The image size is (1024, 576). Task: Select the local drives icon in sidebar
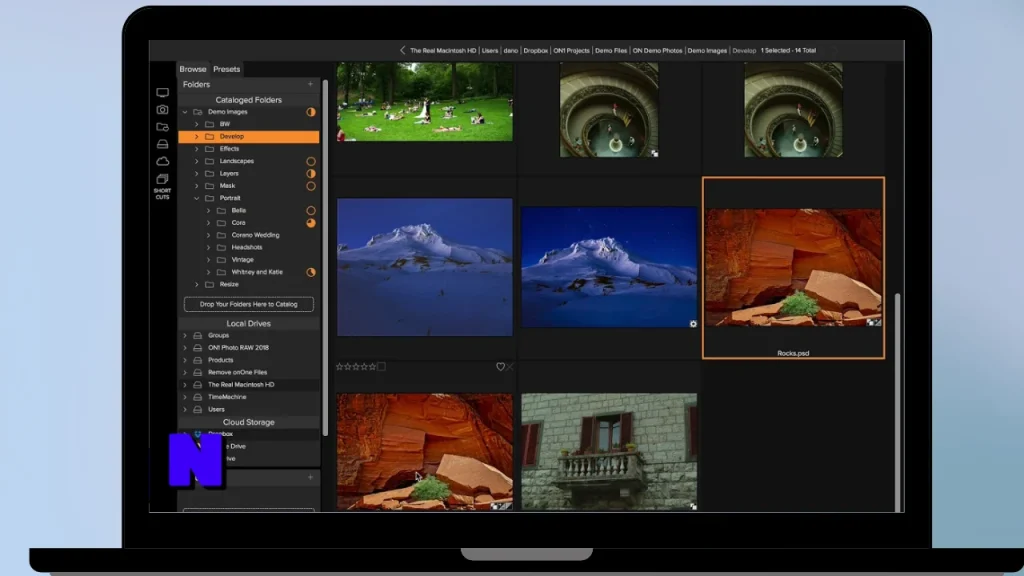coord(163,144)
